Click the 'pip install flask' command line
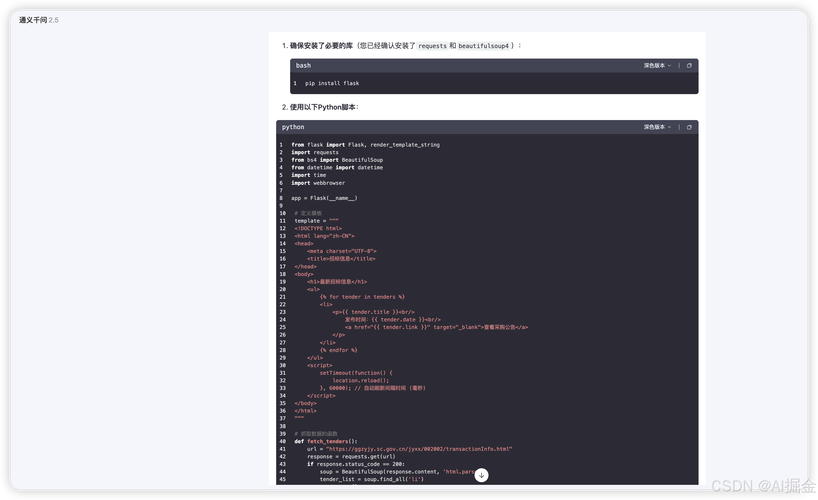 [x=332, y=84]
